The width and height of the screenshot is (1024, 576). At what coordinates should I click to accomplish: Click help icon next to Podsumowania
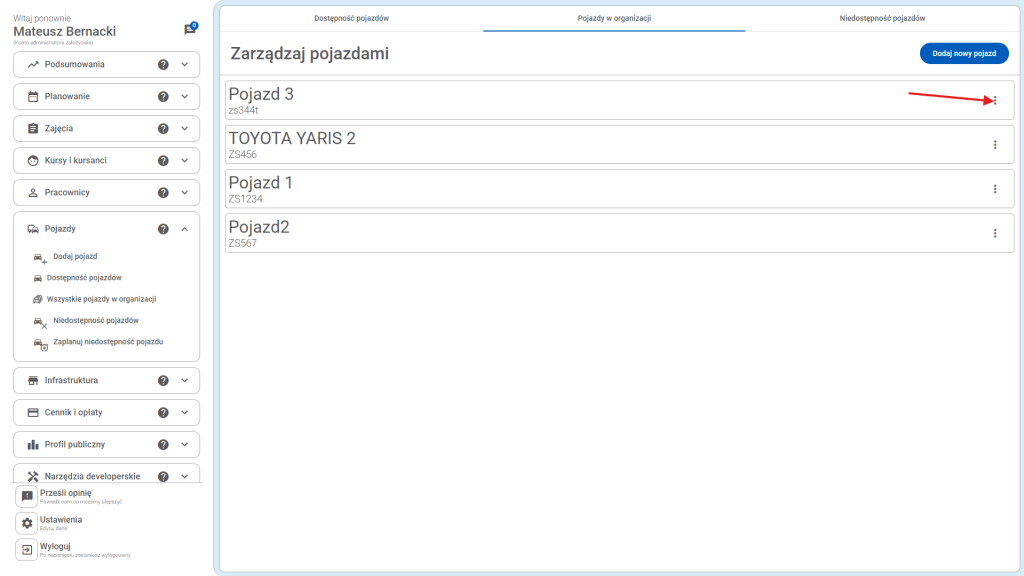coord(163,65)
